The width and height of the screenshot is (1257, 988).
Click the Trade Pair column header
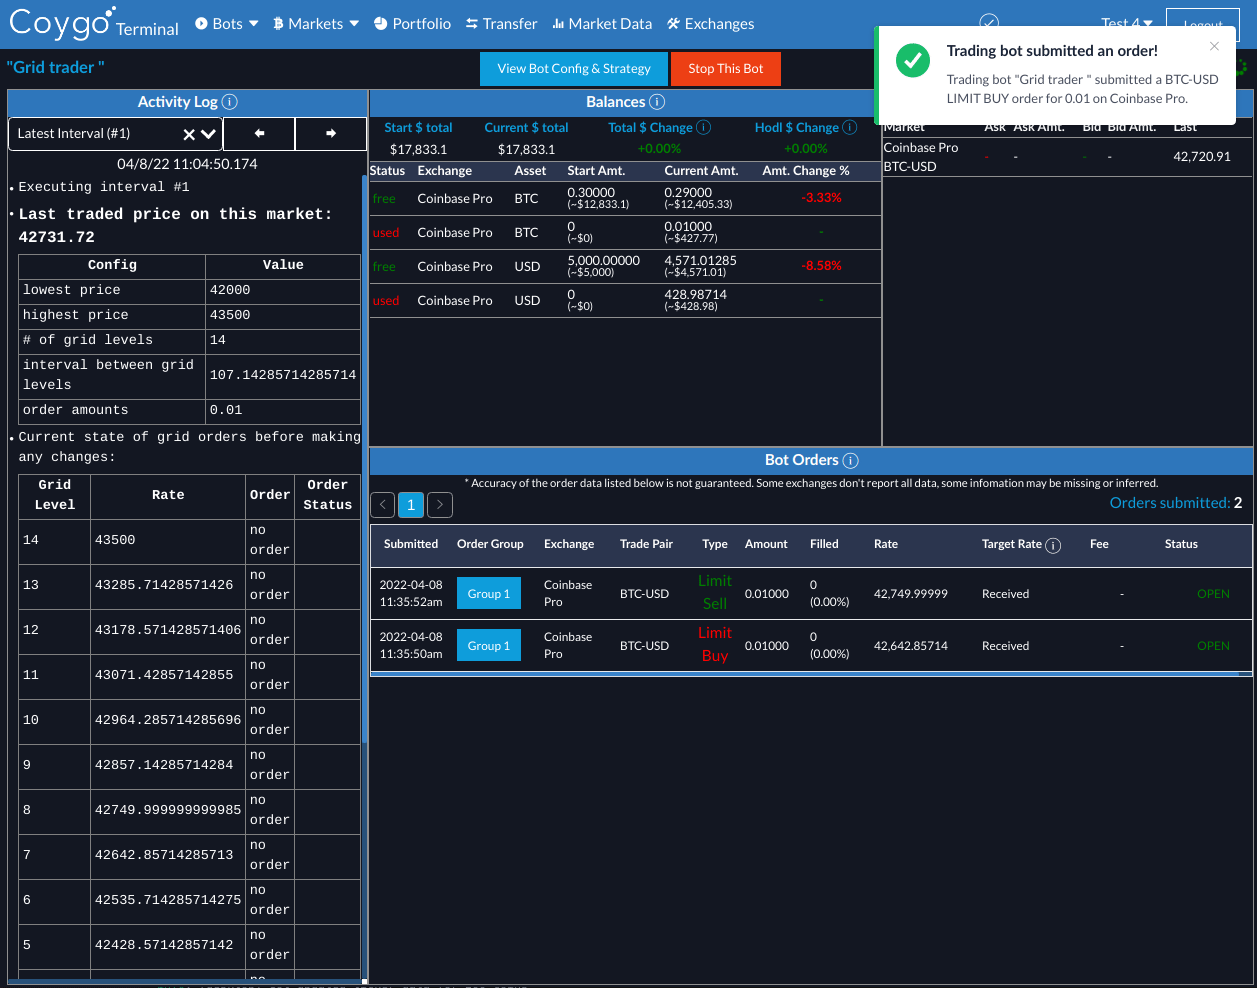(646, 544)
